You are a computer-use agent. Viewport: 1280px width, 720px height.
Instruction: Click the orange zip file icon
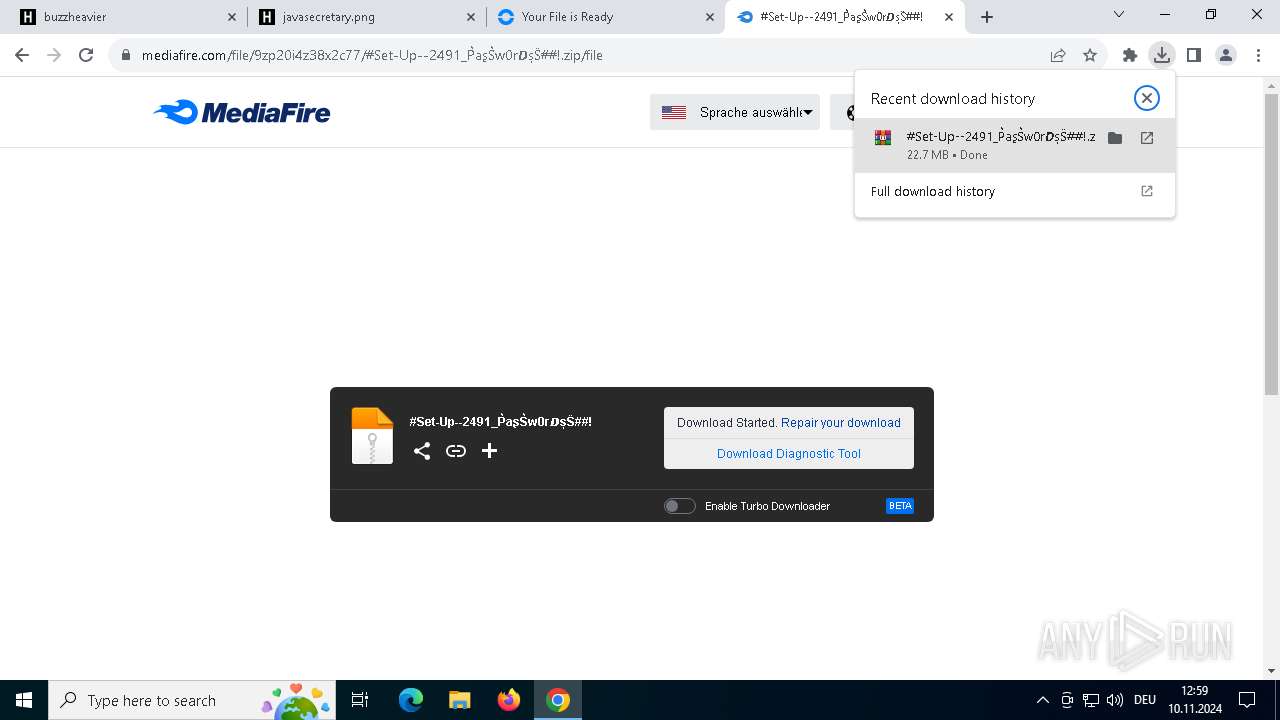pos(372,436)
